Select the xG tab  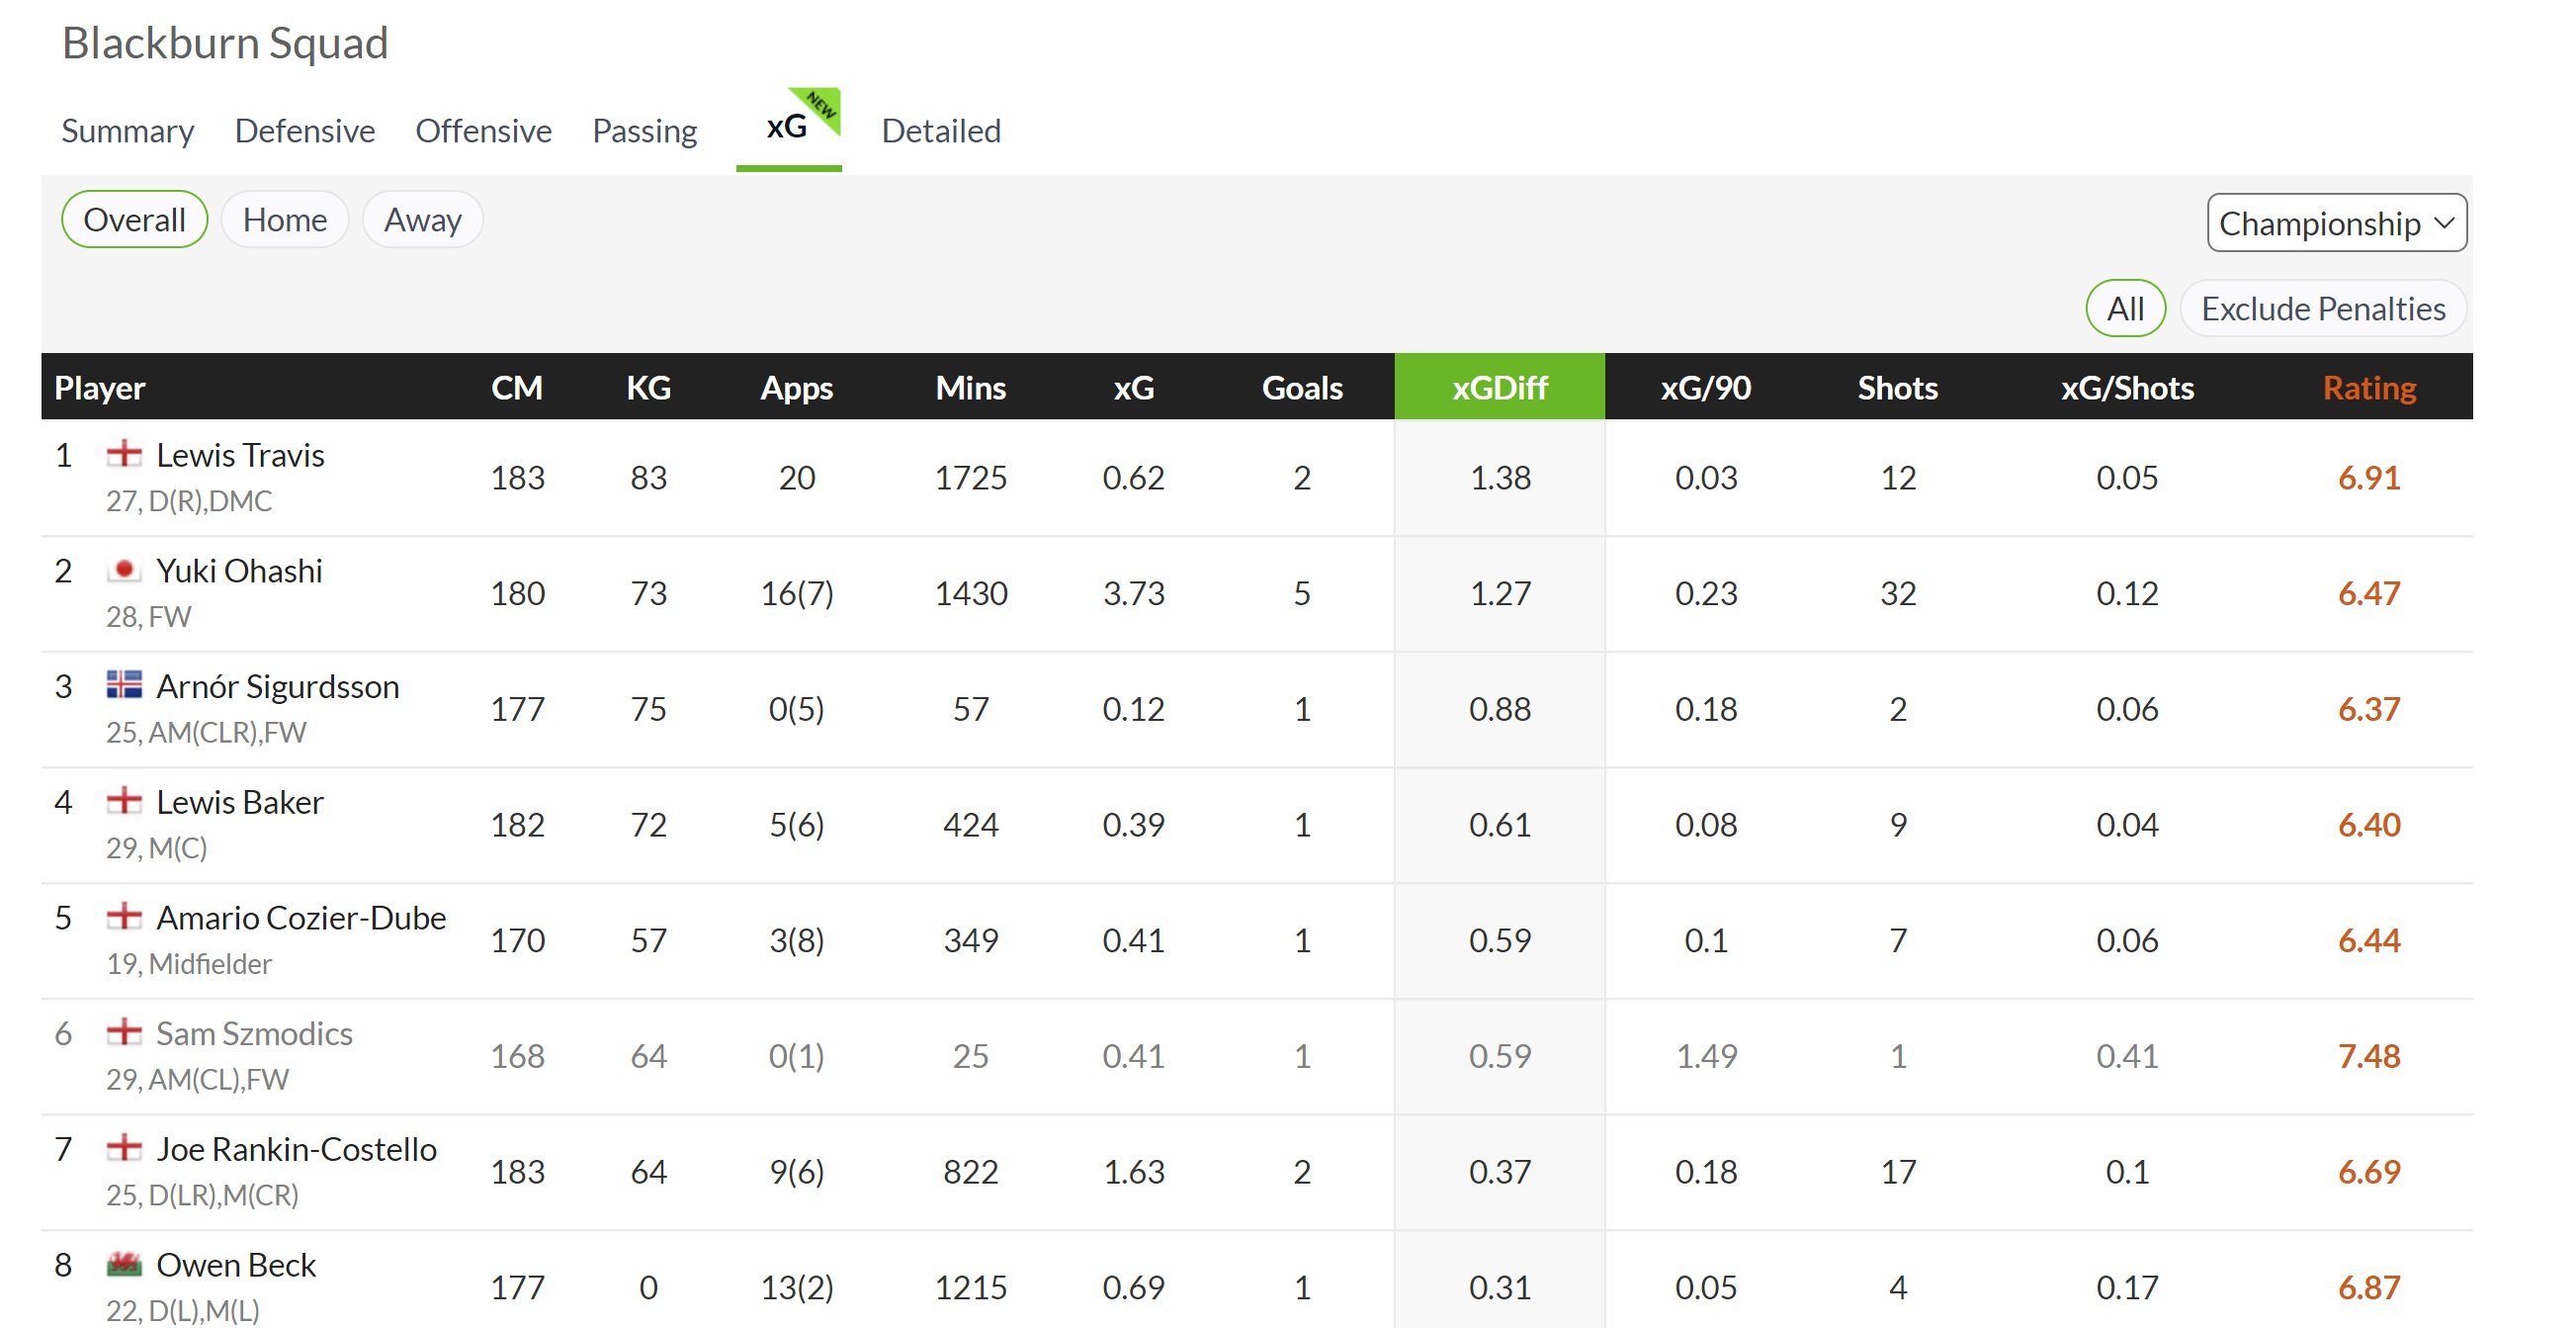click(787, 127)
